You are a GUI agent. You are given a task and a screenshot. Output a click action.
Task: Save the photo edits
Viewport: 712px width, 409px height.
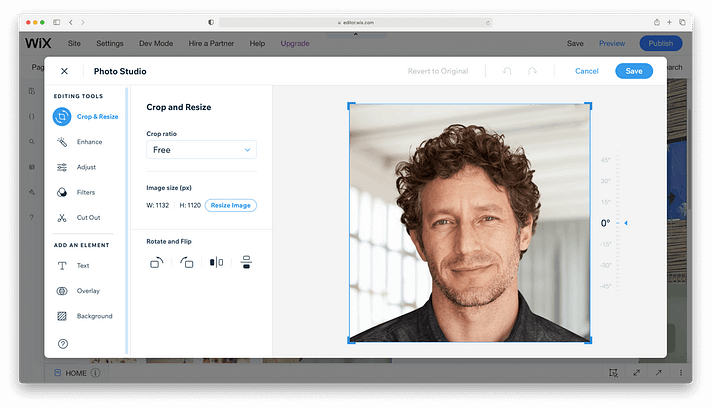point(634,71)
